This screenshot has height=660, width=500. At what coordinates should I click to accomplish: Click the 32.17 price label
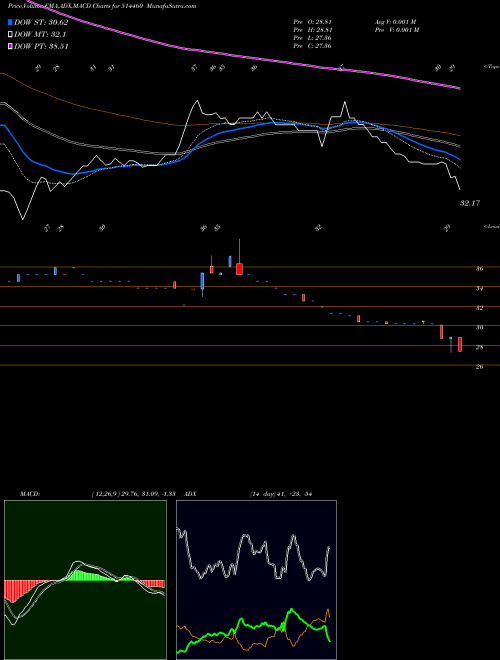coord(470,203)
